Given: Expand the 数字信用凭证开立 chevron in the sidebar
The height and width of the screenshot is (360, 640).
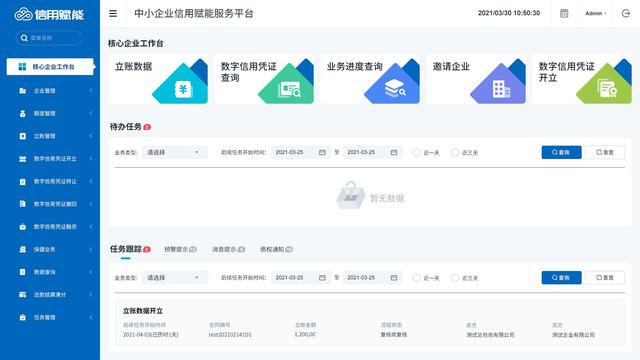Looking at the screenshot, I should coord(91,159).
